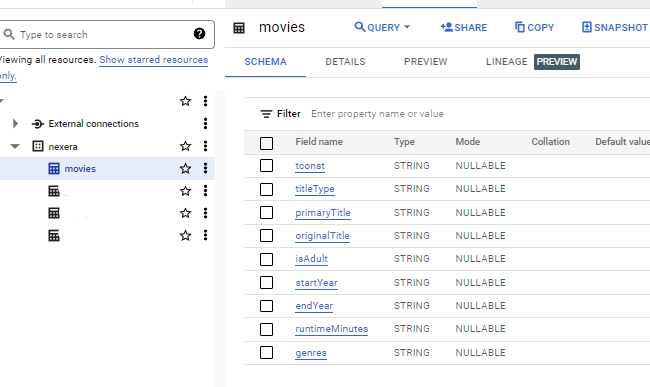Open the primaryTitle field link

323,213
